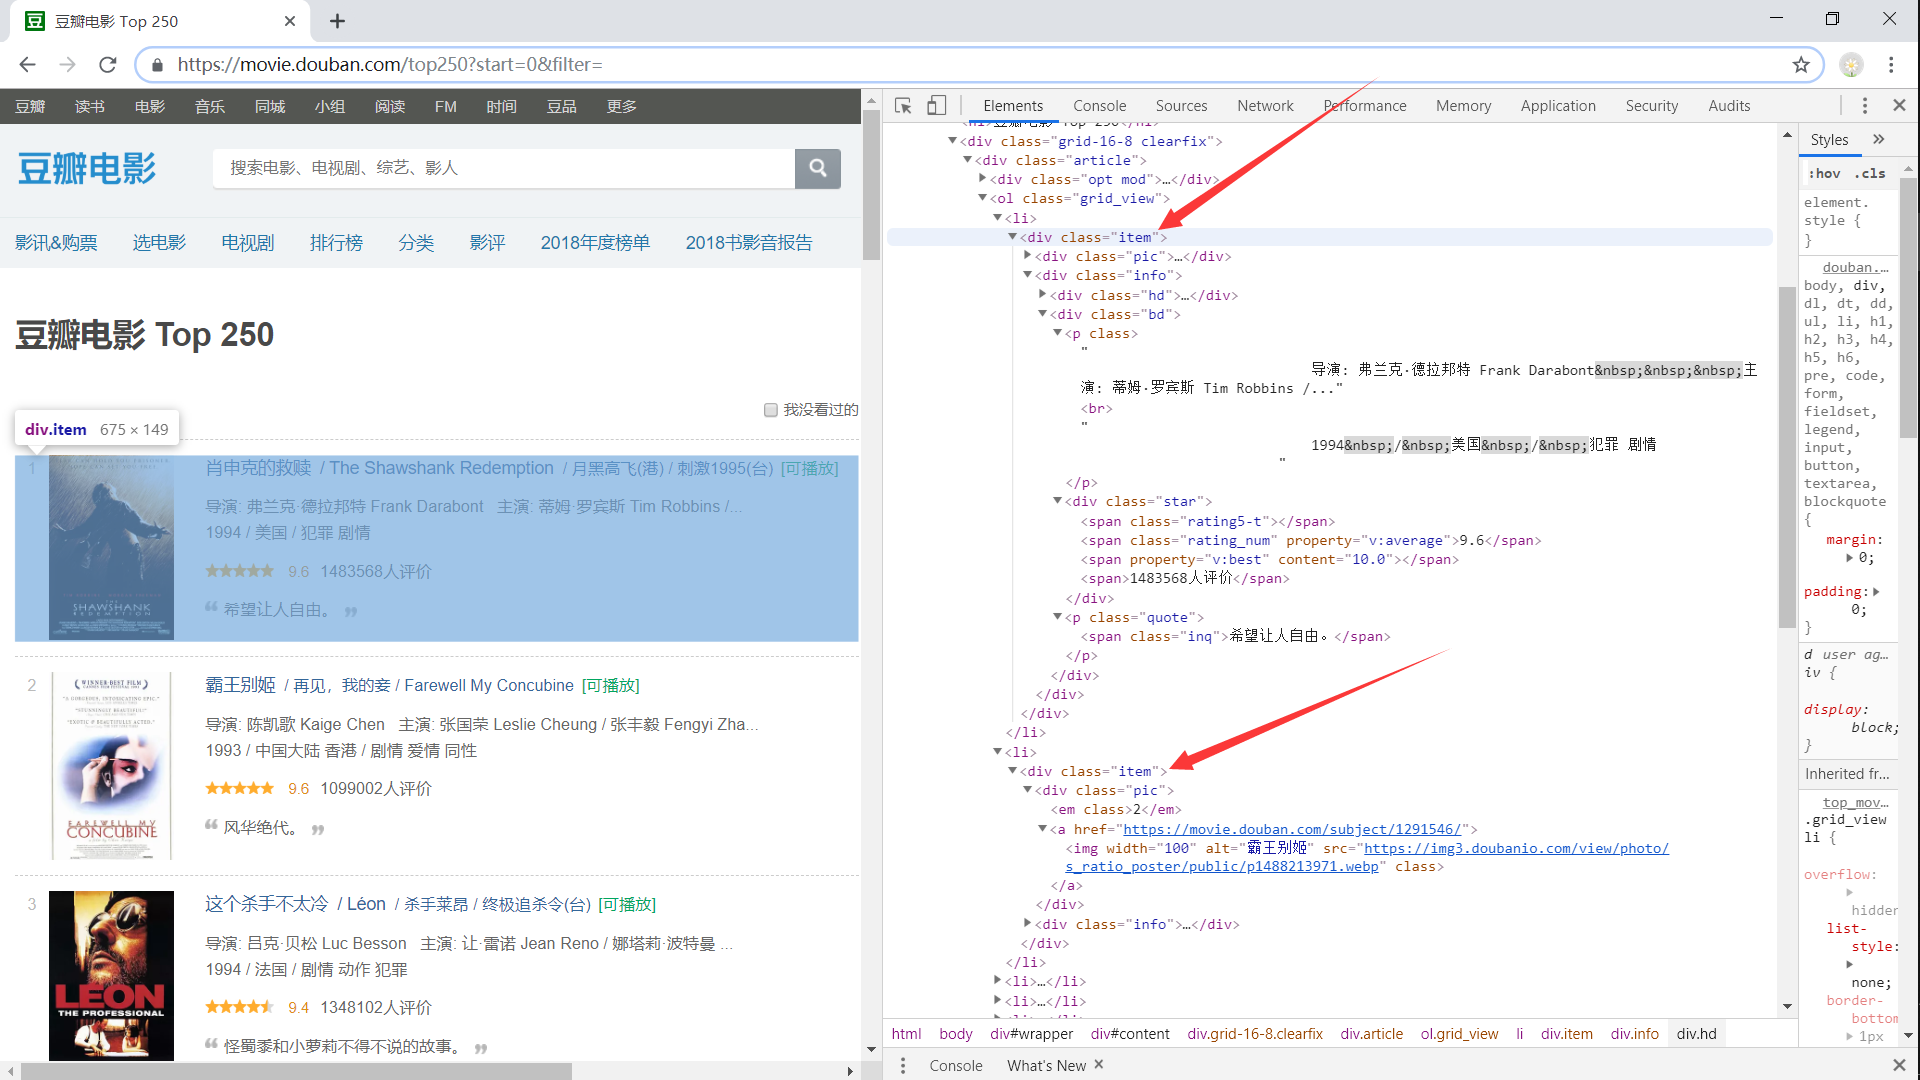Reload the page with refresh icon
This screenshot has width=1920, height=1080.
(108, 65)
